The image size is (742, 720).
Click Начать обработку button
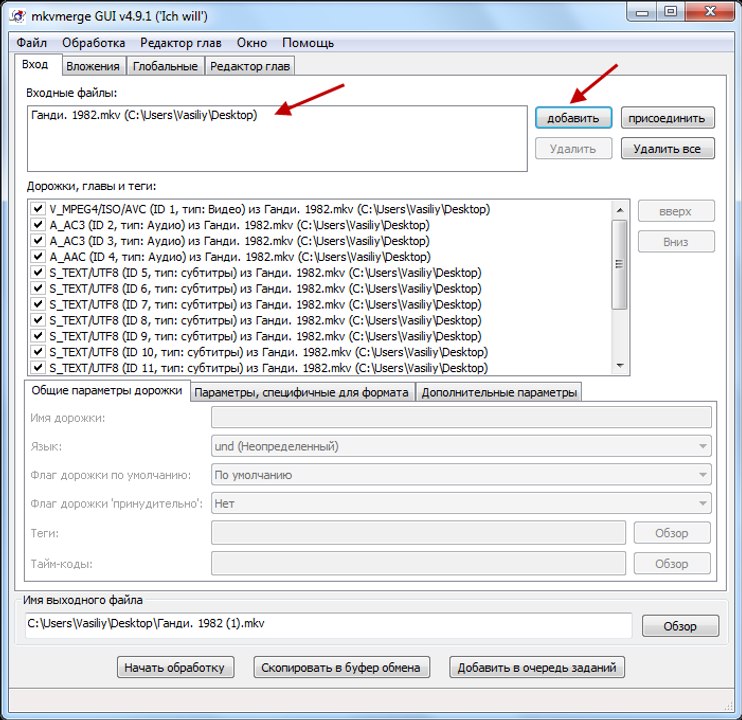pos(175,667)
